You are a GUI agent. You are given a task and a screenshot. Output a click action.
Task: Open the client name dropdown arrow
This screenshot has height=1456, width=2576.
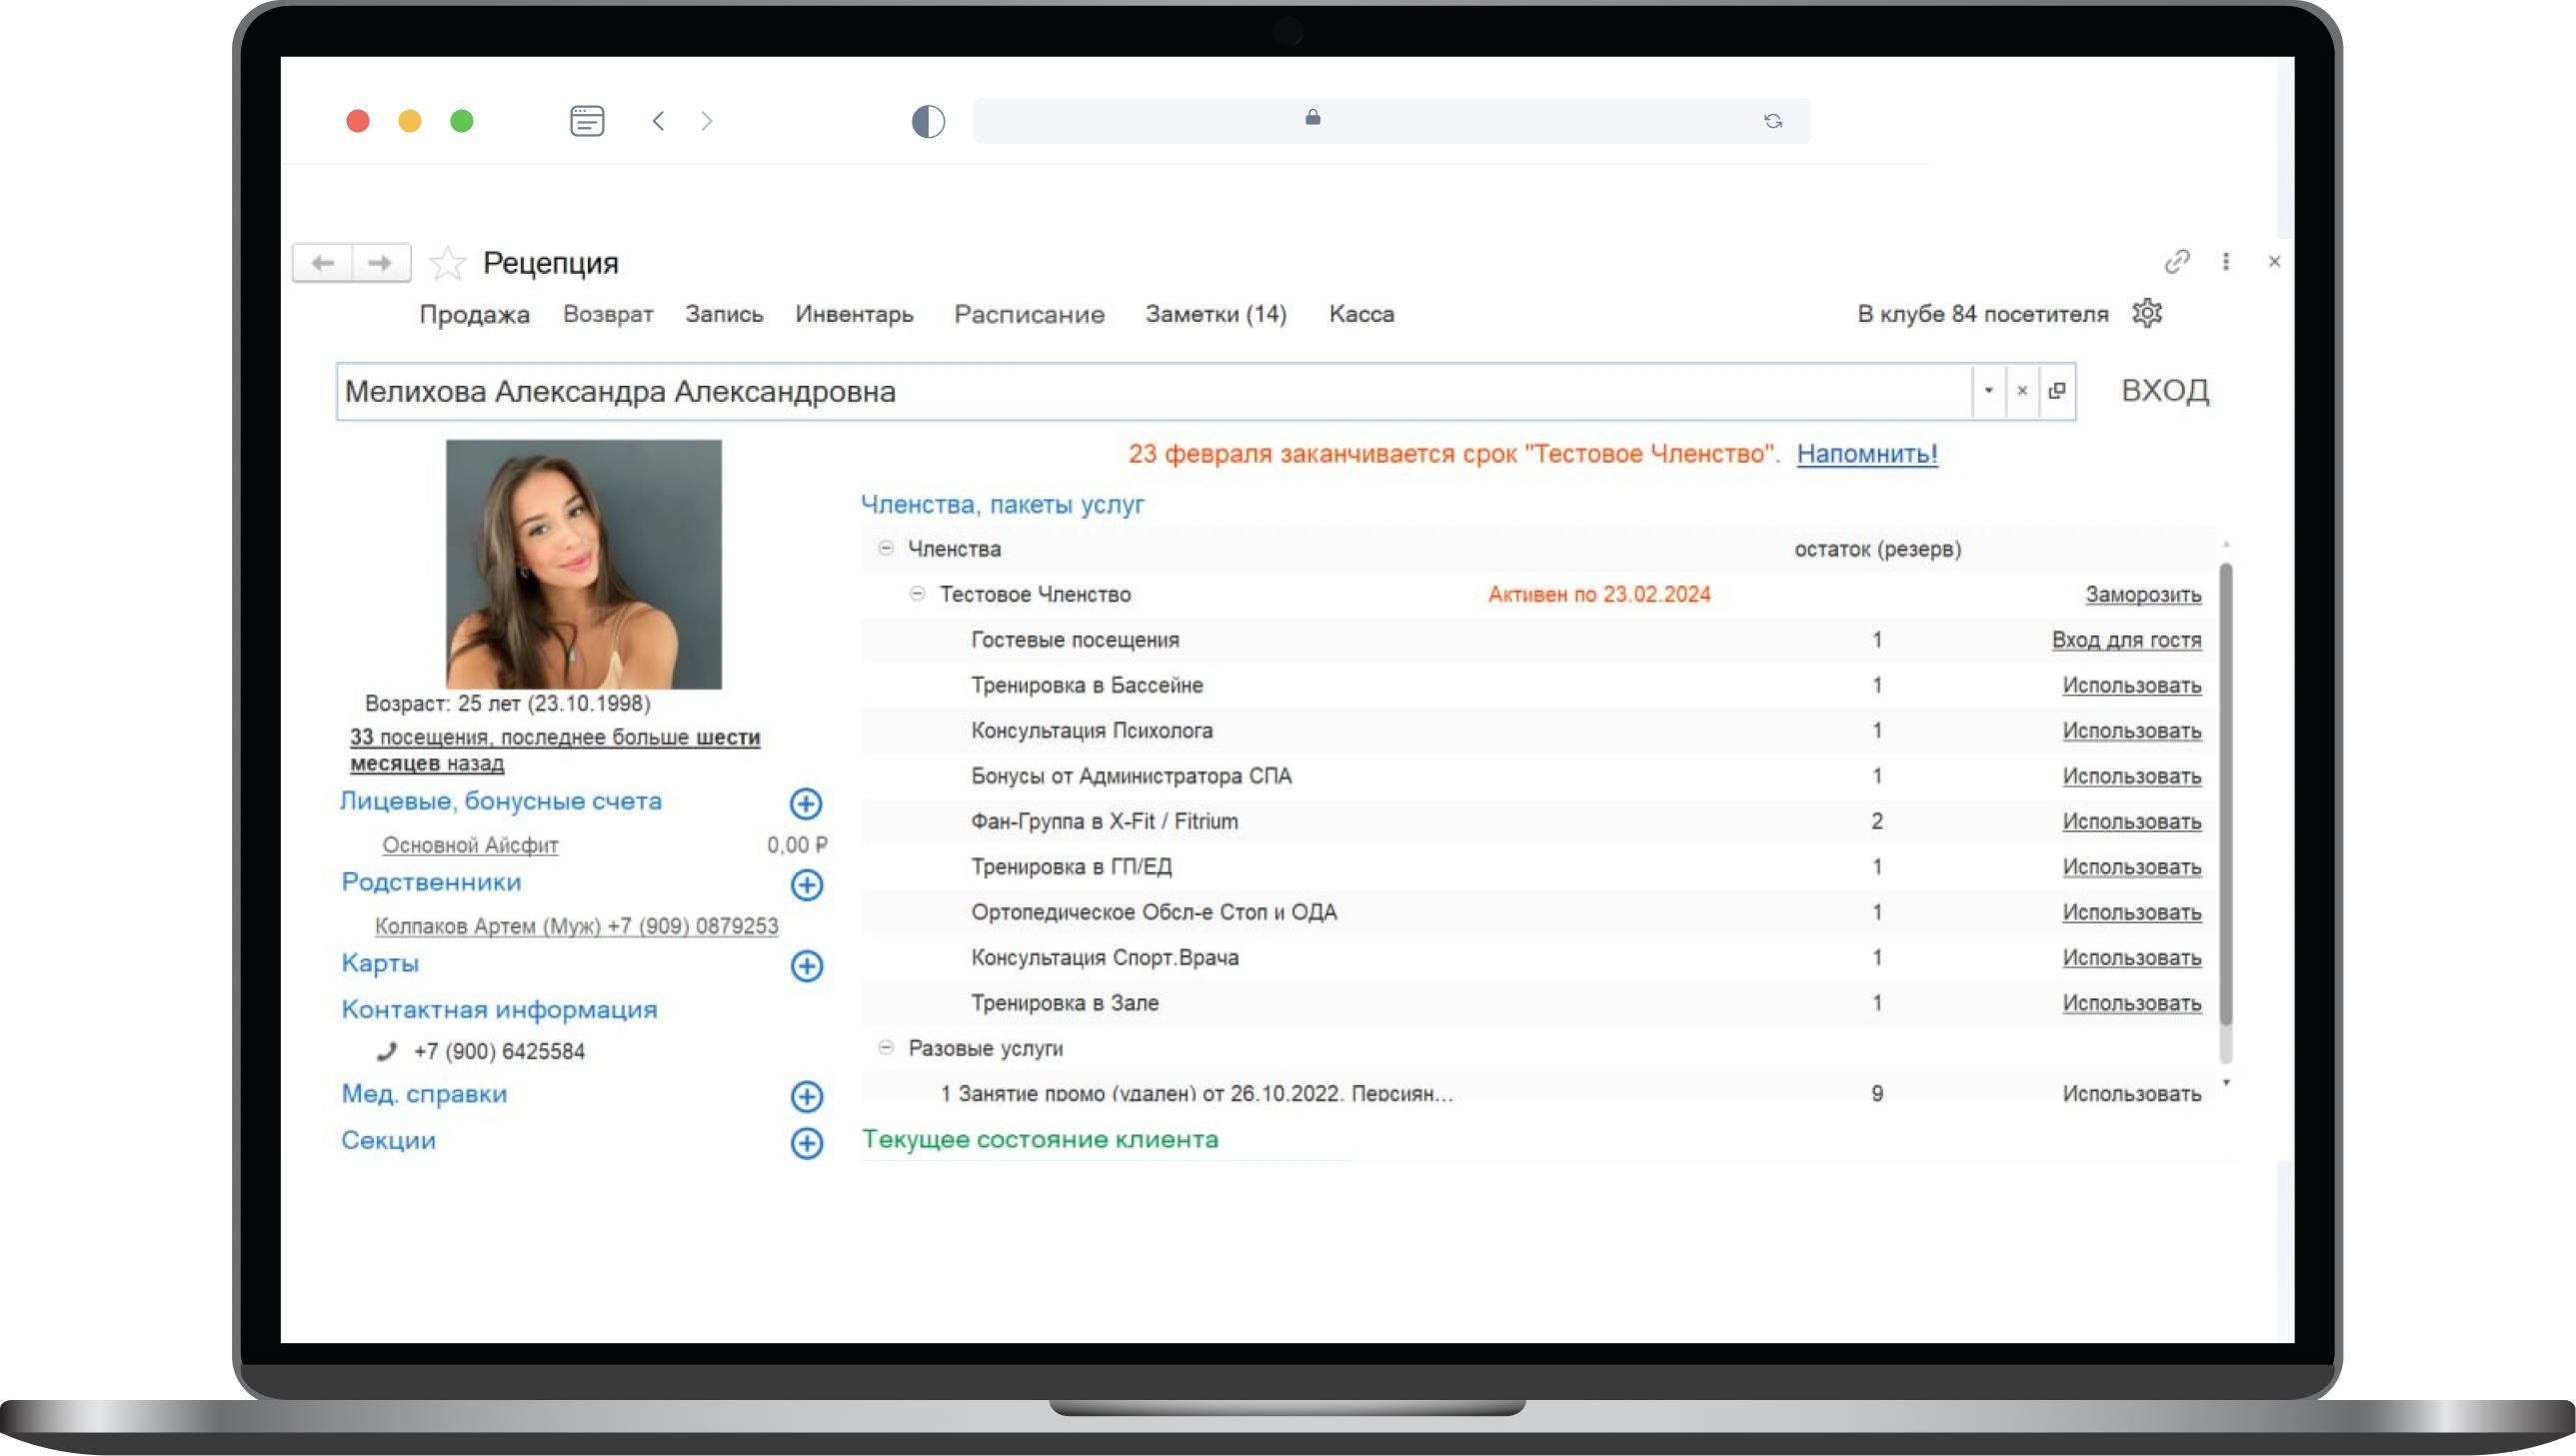click(1988, 391)
